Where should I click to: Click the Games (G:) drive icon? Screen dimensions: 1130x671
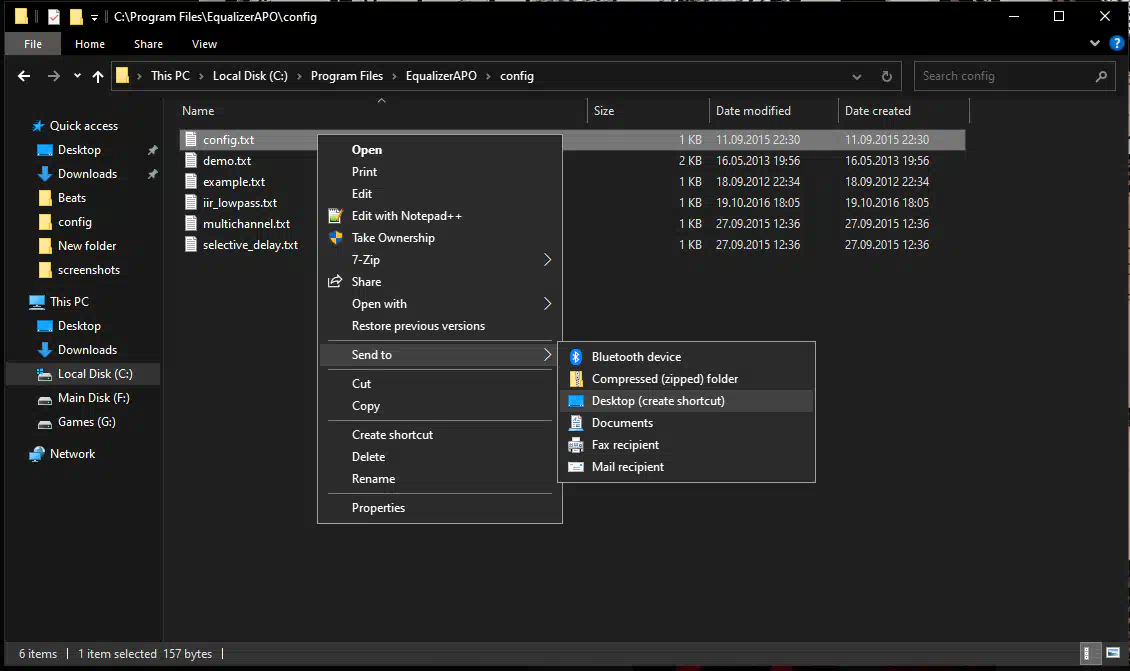[45, 422]
